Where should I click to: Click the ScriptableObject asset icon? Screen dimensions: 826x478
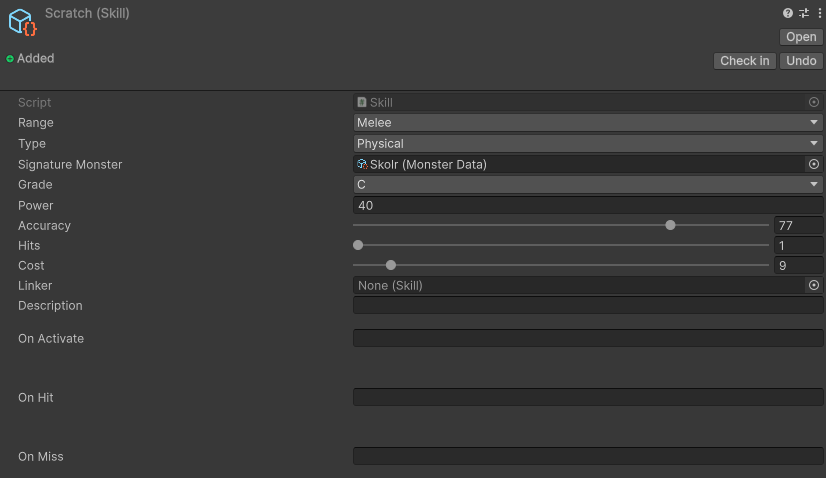click(22, 22)
